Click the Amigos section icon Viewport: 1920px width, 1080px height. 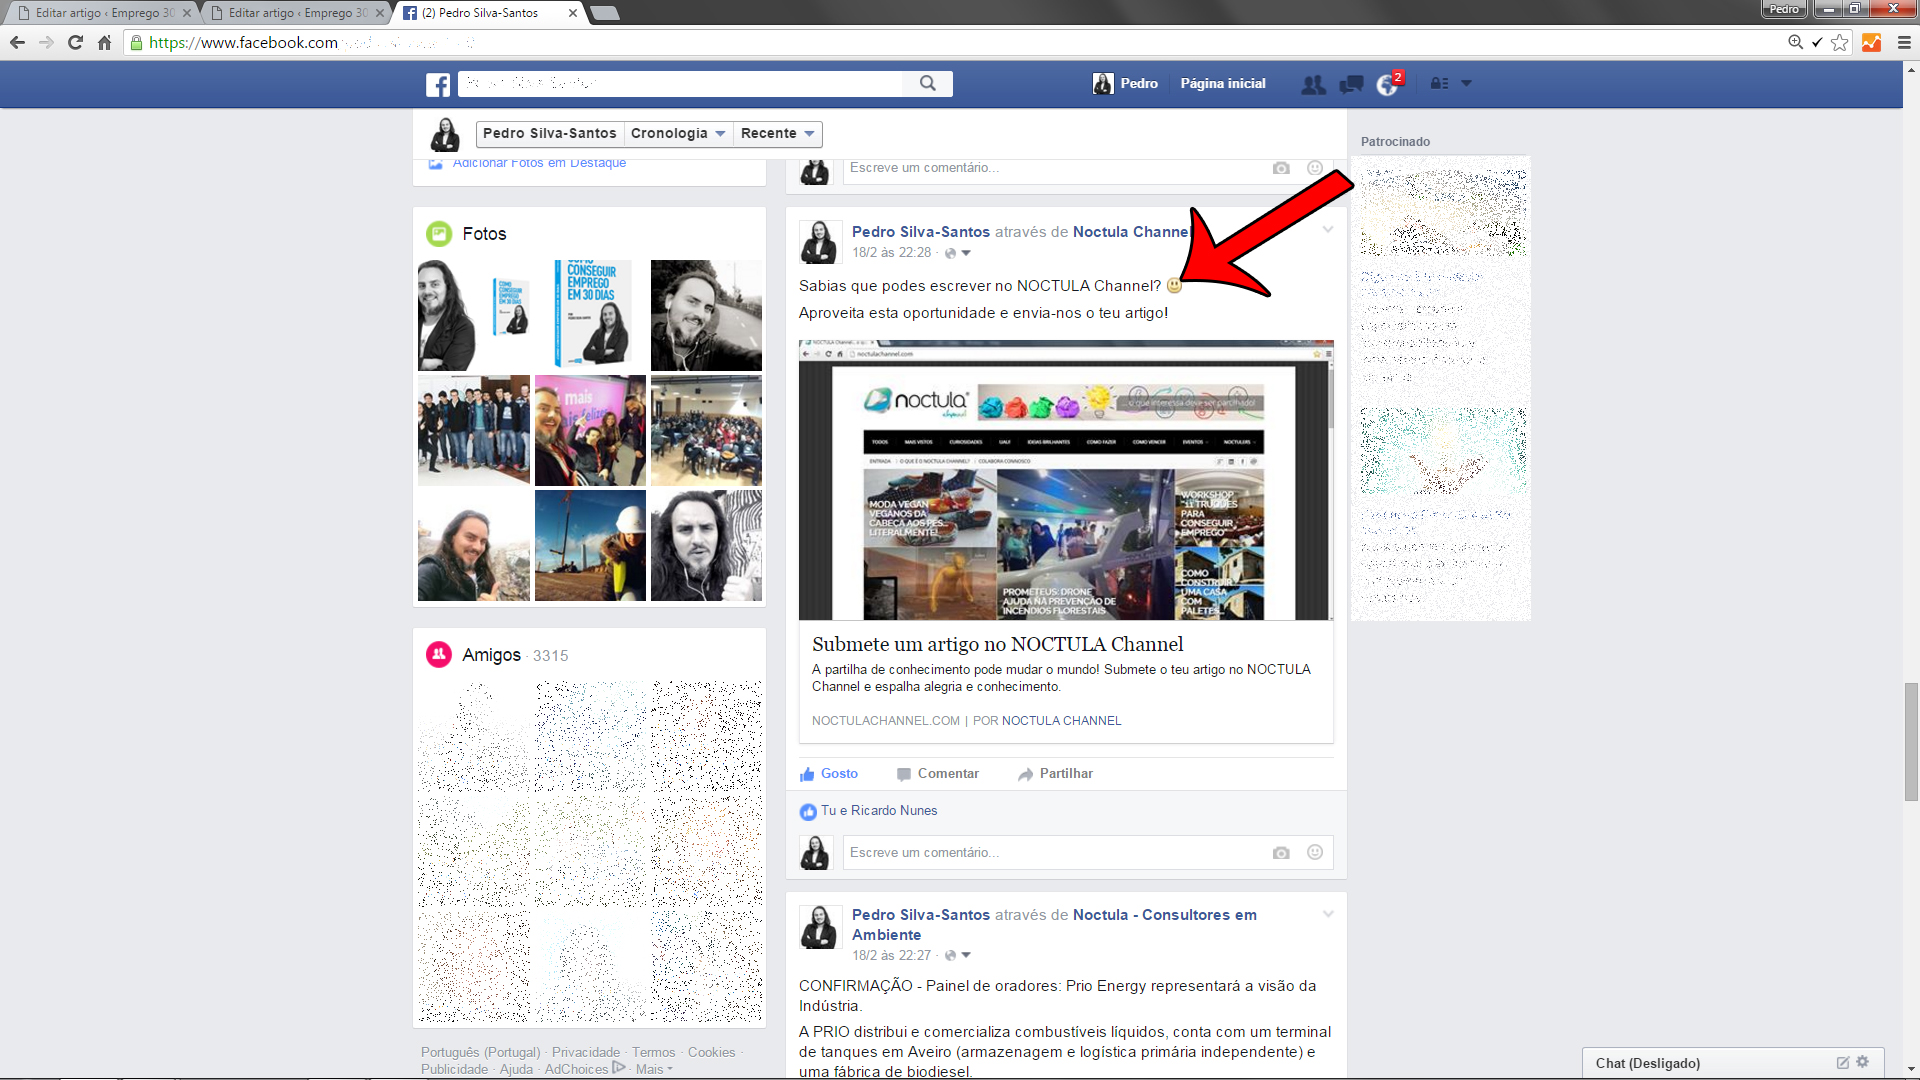coord(439,655)
